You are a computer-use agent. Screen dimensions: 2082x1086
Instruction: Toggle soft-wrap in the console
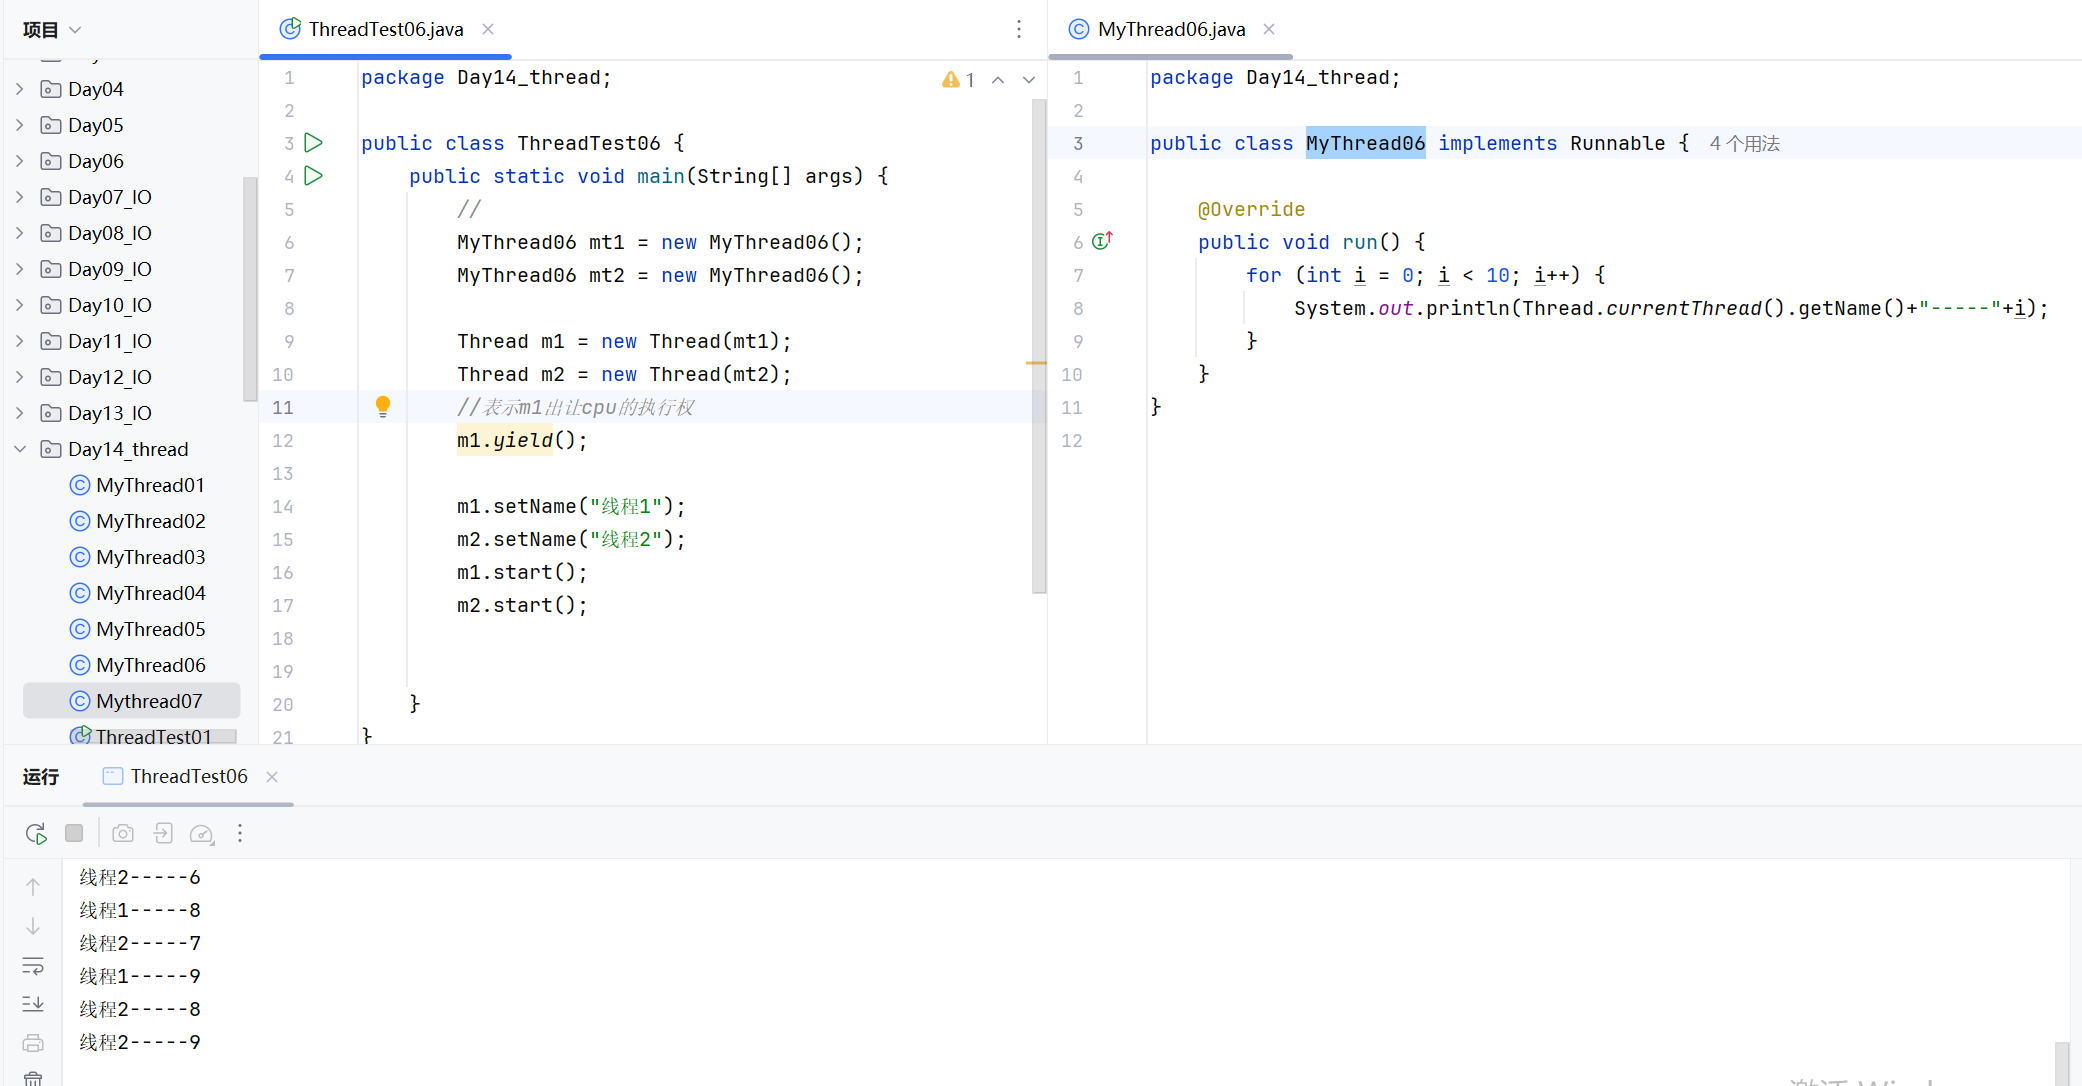(33, 966)
